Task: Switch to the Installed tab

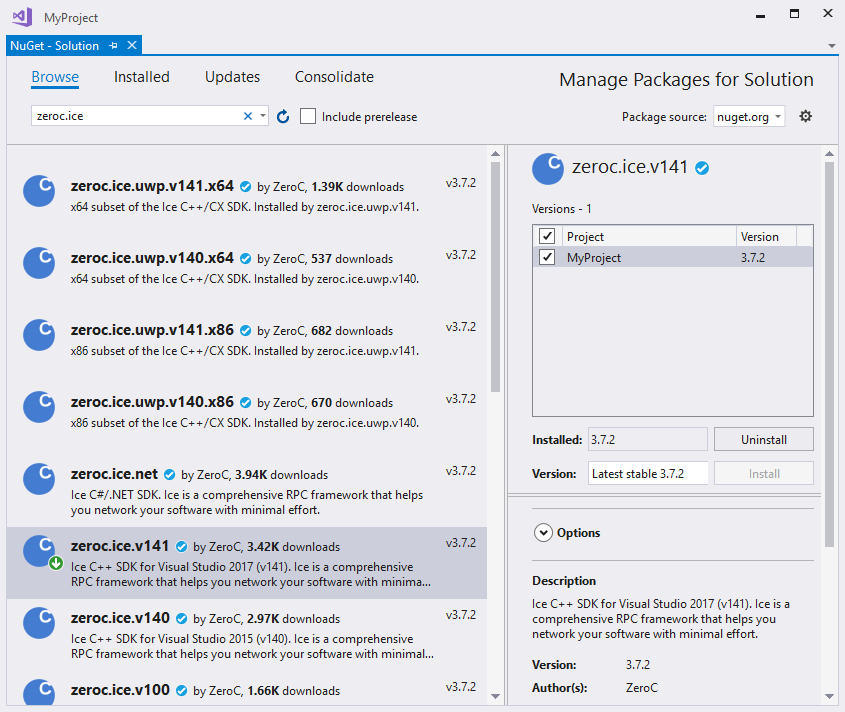Action: coord(141,77)
